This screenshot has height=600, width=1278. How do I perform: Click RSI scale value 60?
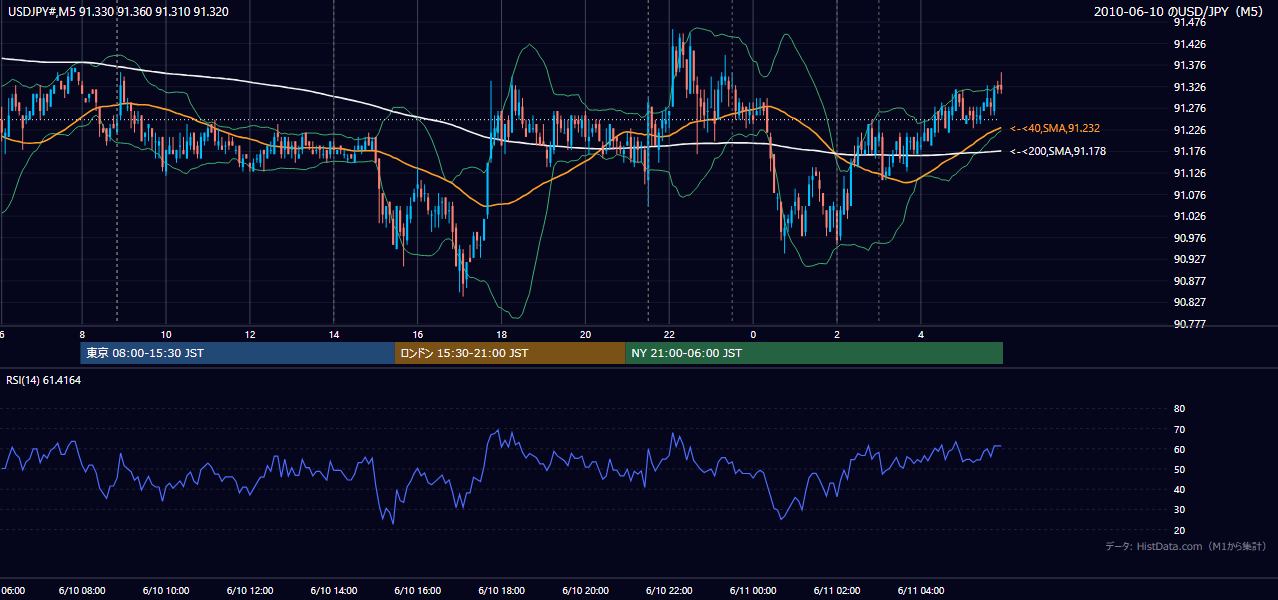[1179, 449]
